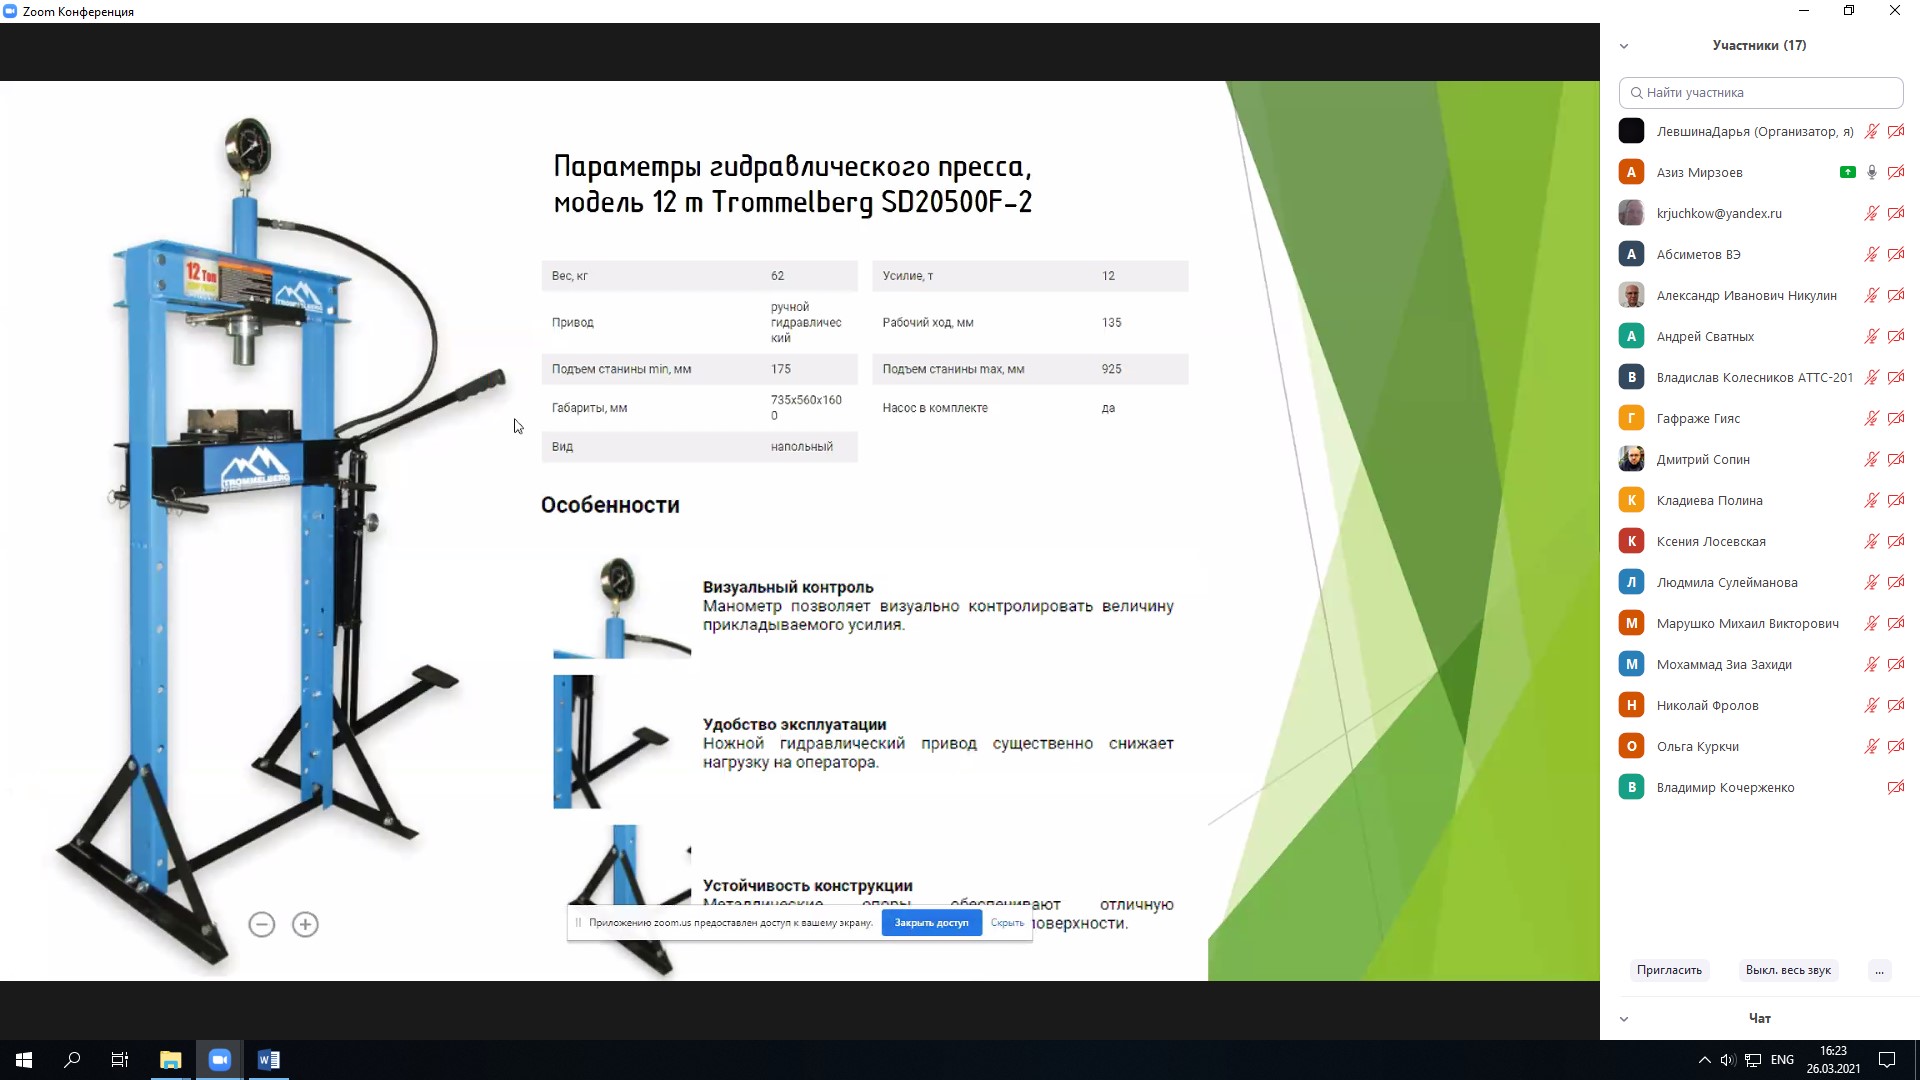Select participant Андрей Сватных
Viewport: 1920px width, 1080px height.
[x=1761, y=336]
